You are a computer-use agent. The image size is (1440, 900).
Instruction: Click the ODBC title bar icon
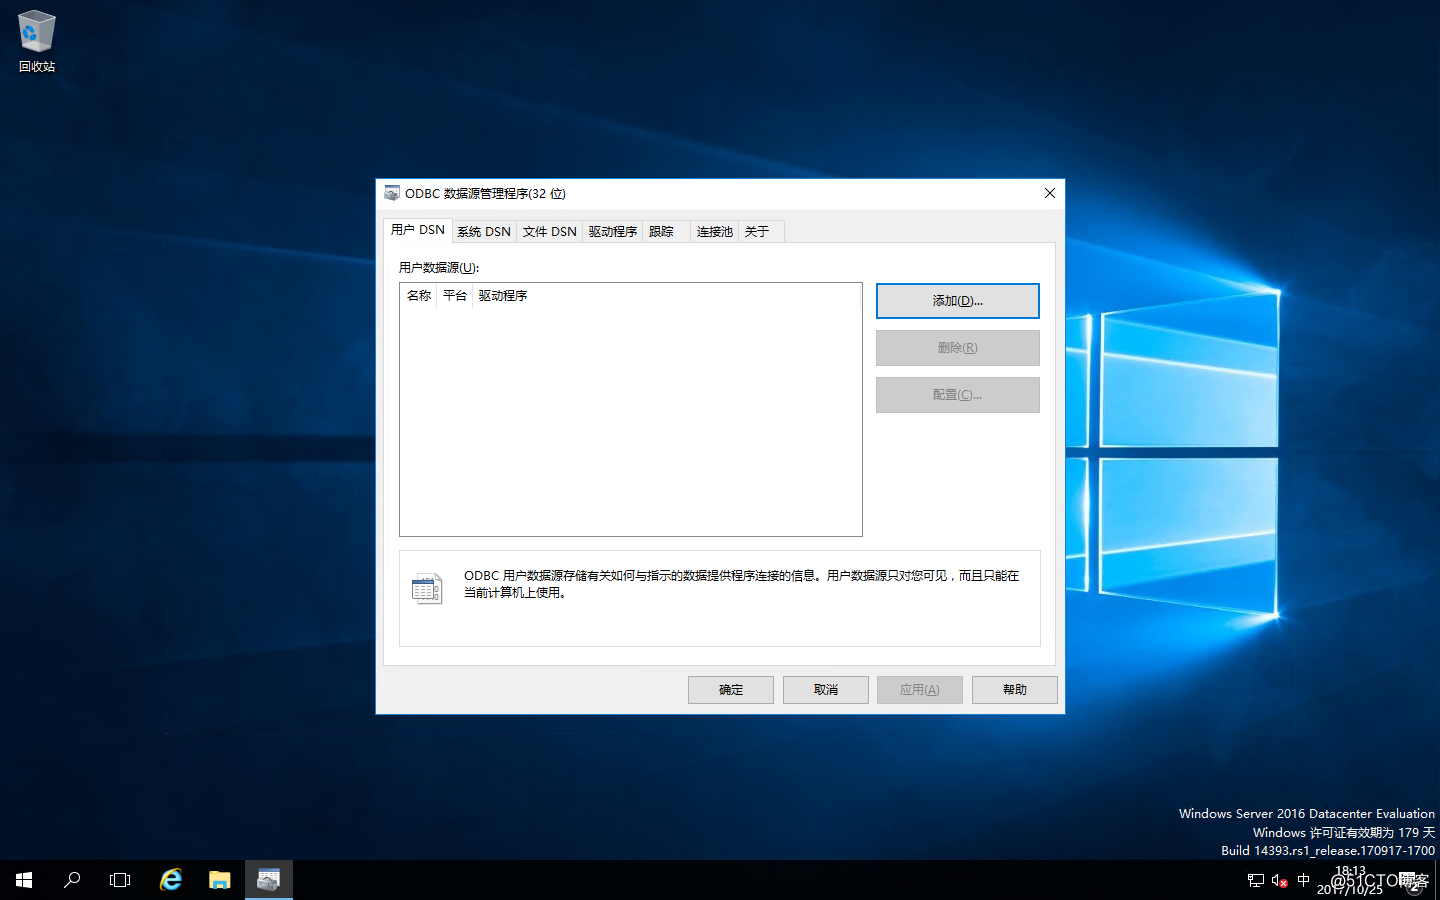[392, 193]
